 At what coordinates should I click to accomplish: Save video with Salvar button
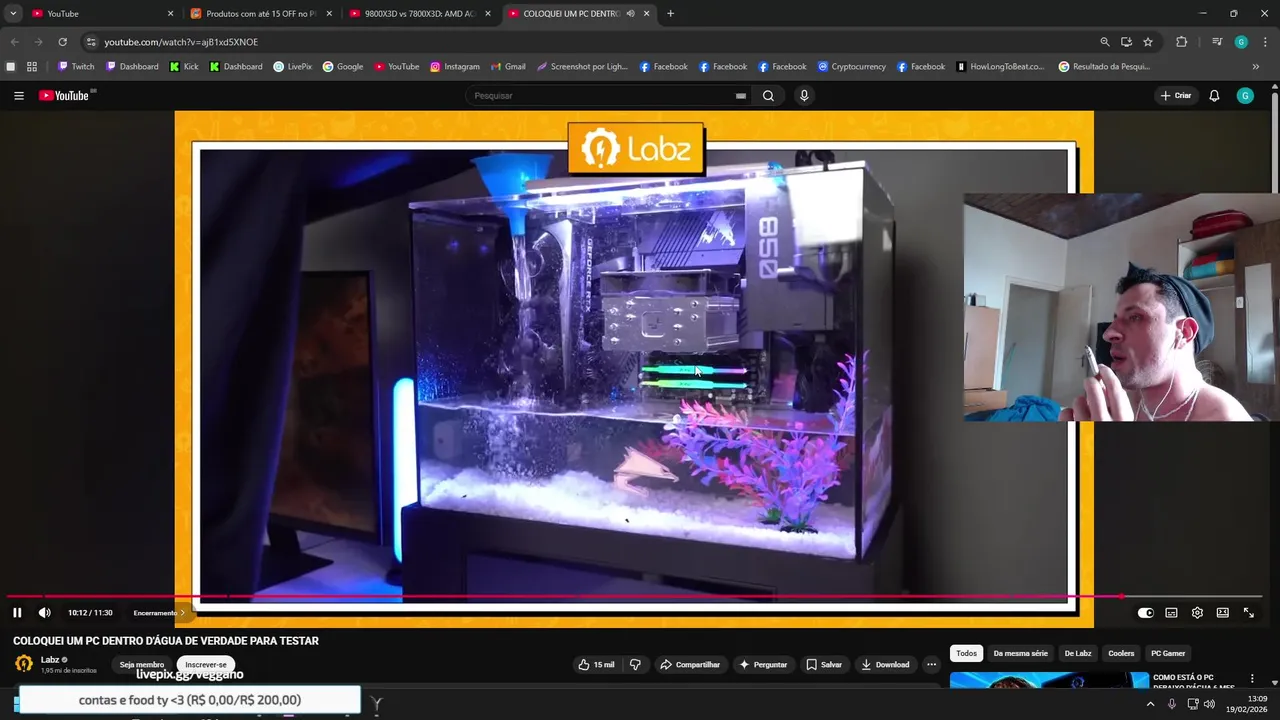click(824, 665)
